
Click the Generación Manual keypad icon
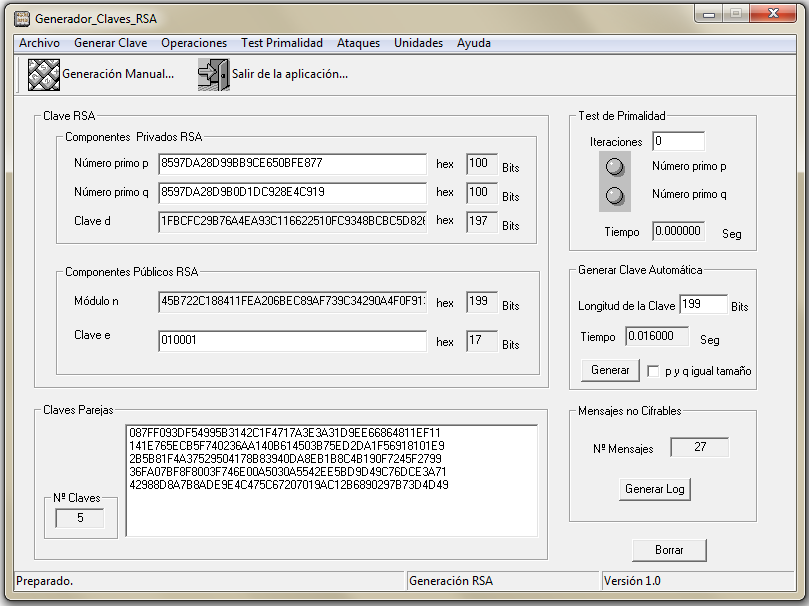pyautogui.click(x=44, y=75)
